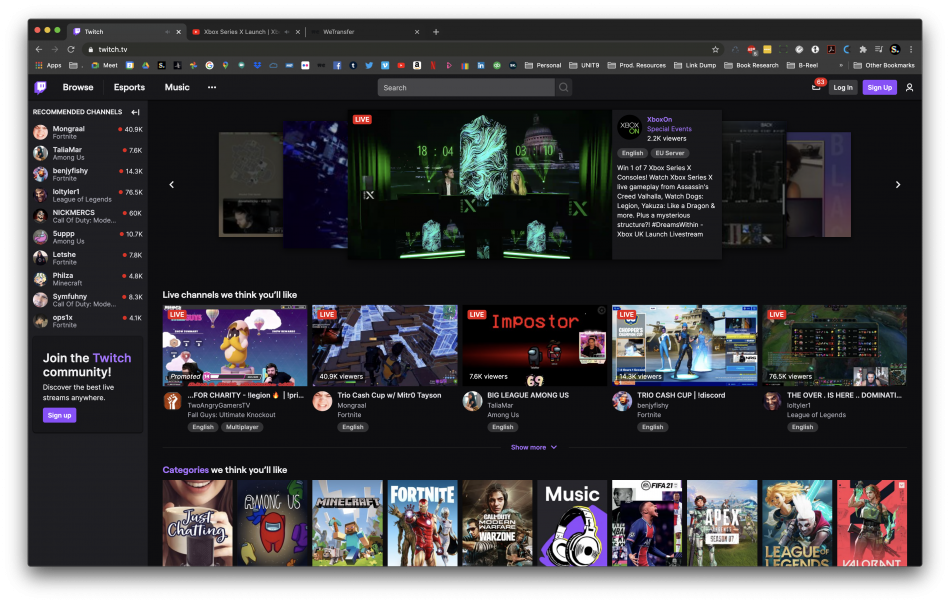Image resolution: width=950 pixels, height=603 pixels.
Task: Open the LinkedIn bookmark icon
Action: pyautogui.click(x=480, y=65)
